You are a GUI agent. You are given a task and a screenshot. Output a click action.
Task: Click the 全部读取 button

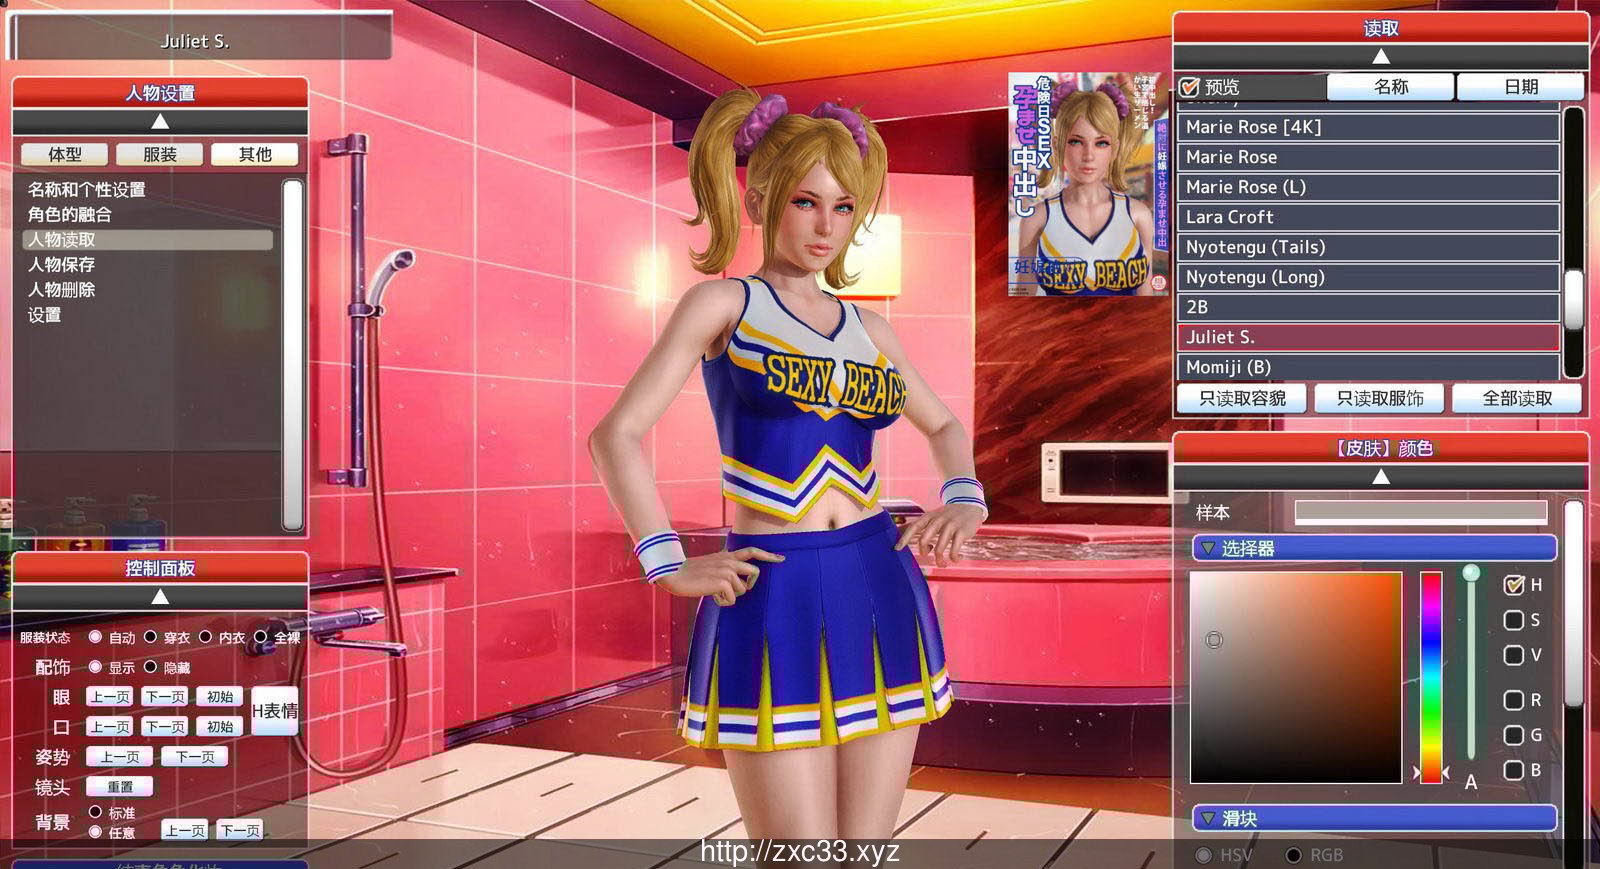[1516, 398]
